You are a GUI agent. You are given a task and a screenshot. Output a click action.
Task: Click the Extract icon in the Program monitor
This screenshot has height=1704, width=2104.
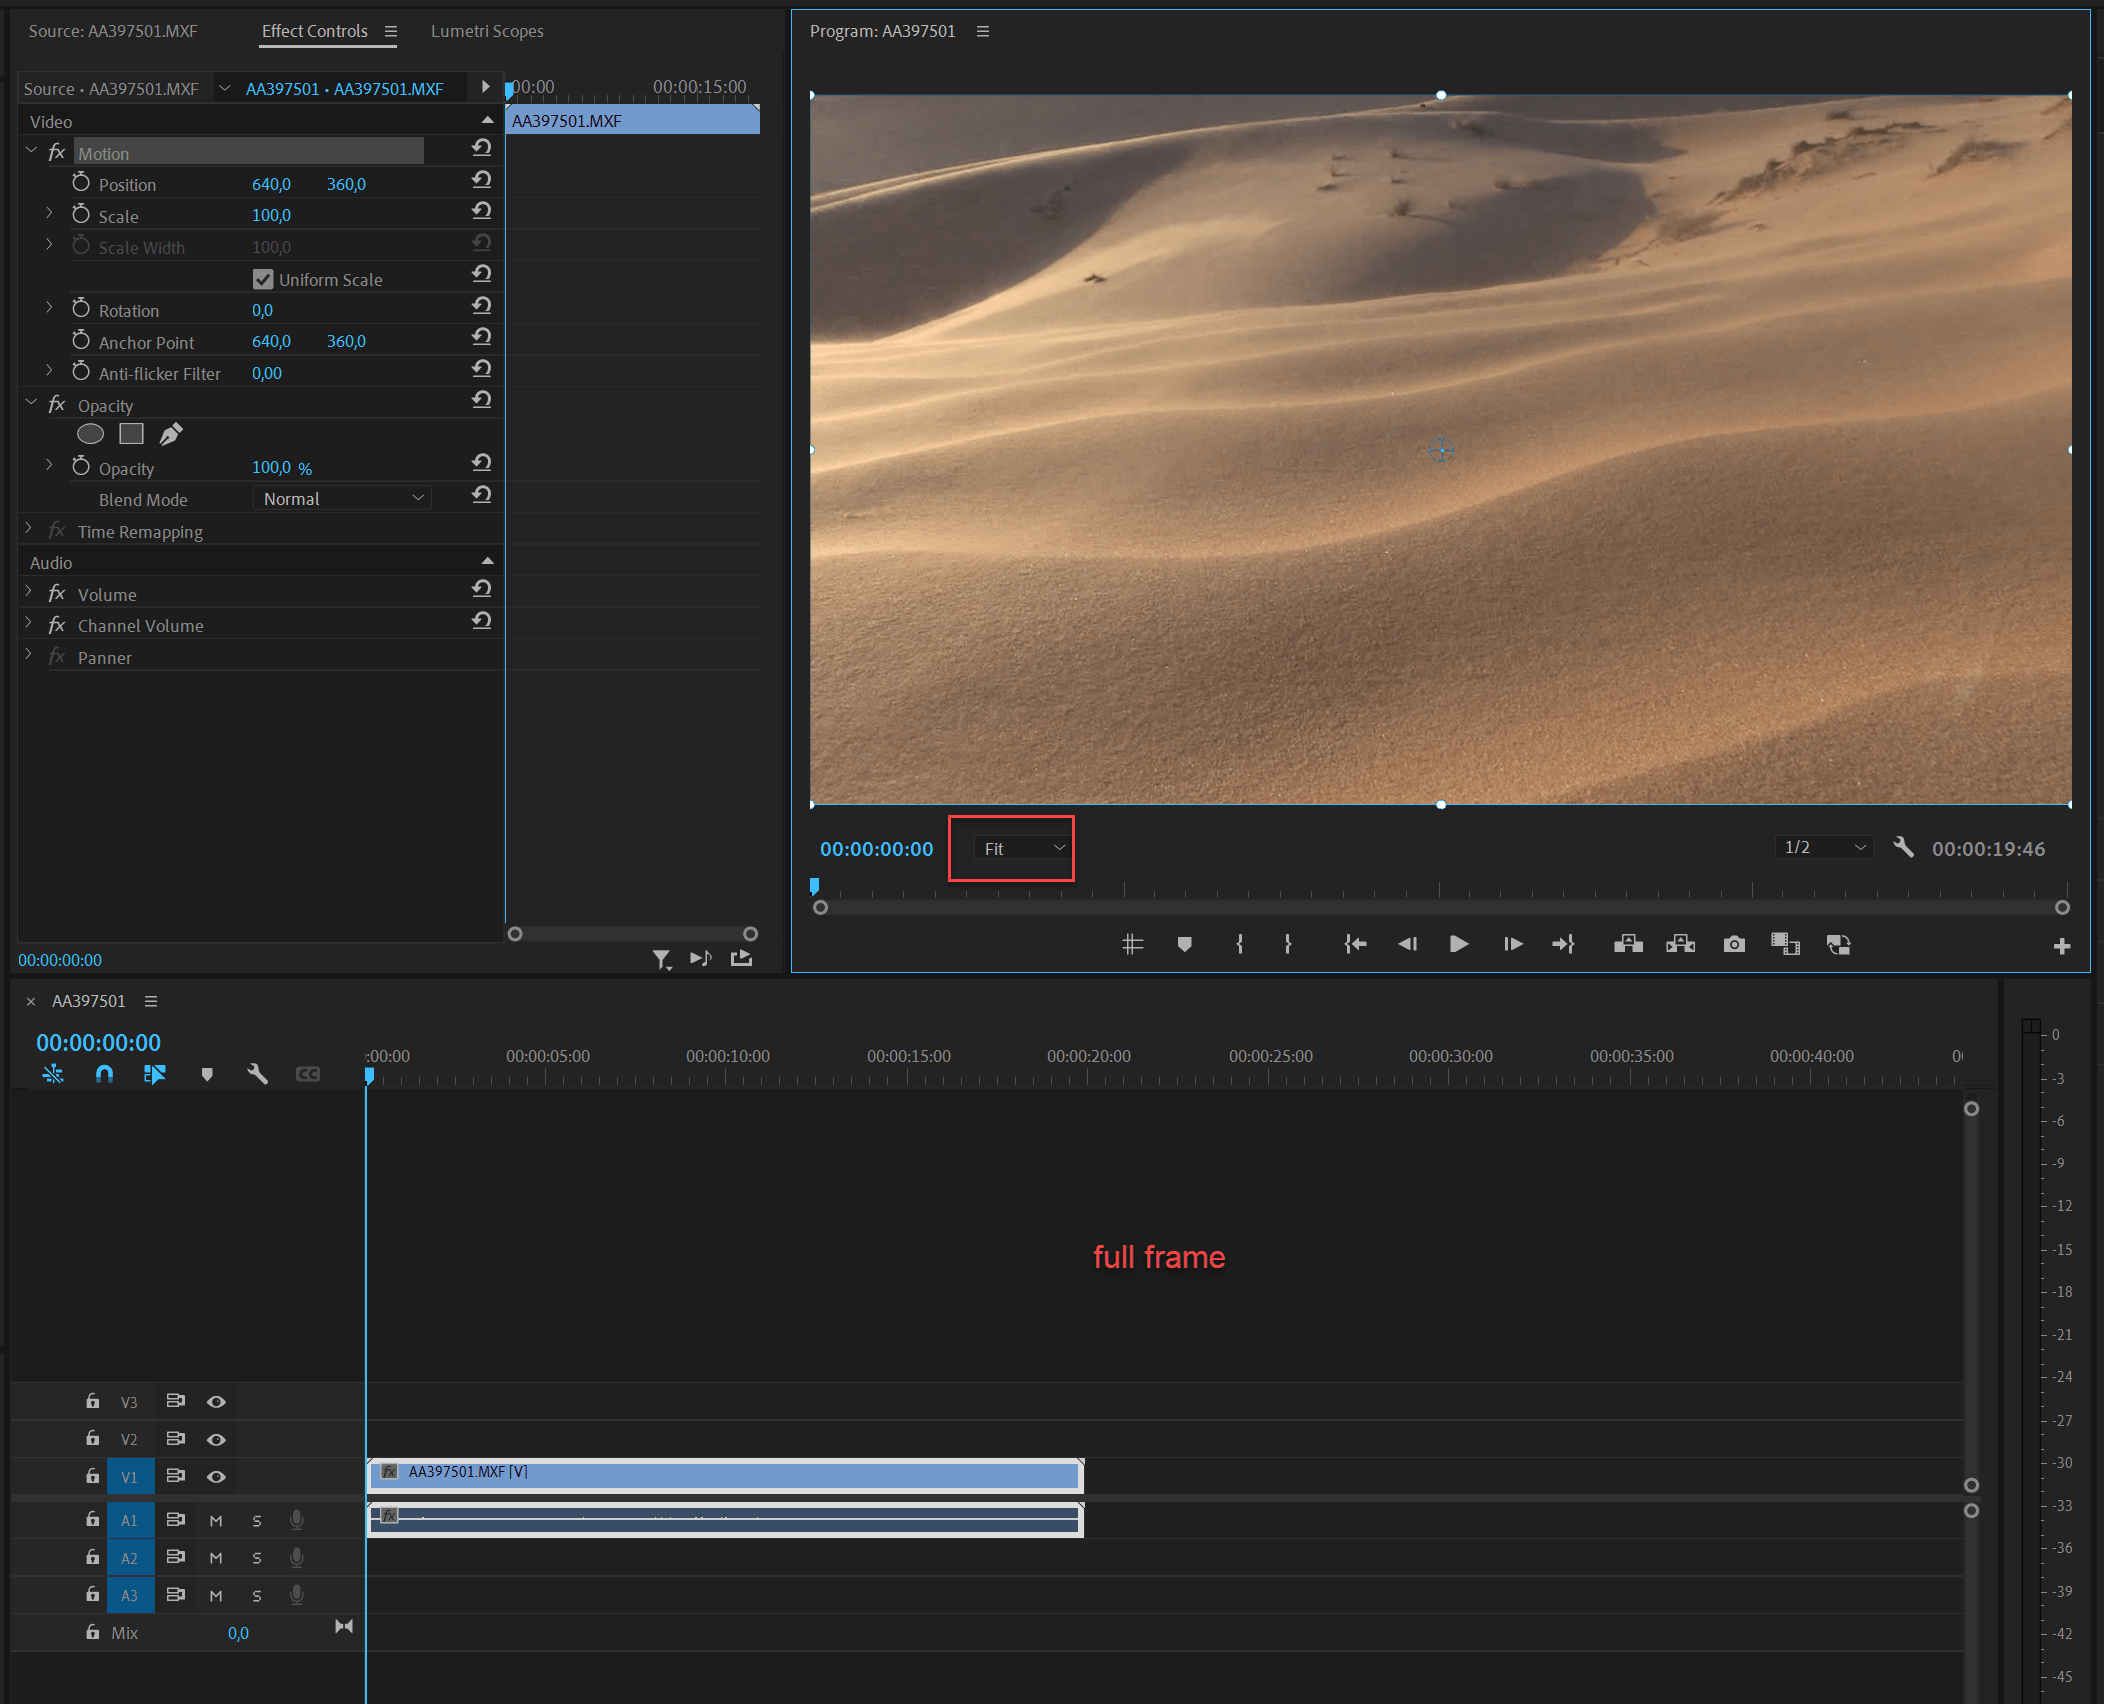click(x=1680, y=944)
